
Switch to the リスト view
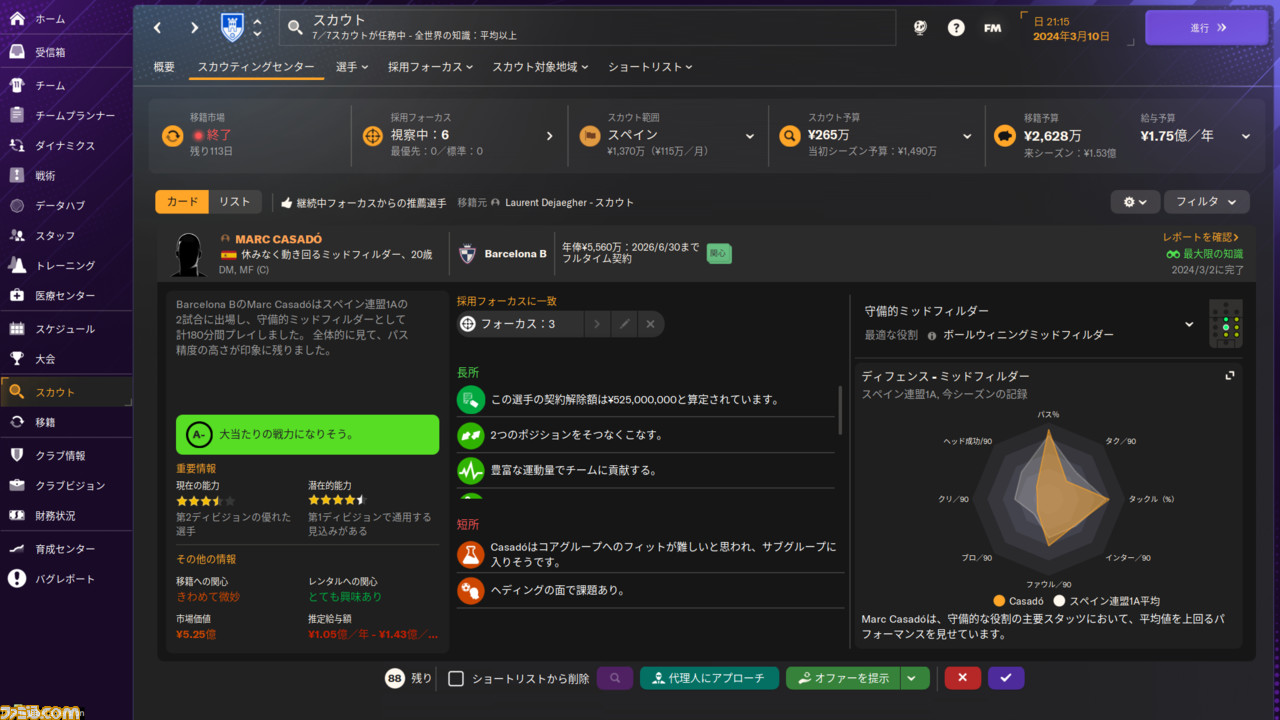(235, 202)
